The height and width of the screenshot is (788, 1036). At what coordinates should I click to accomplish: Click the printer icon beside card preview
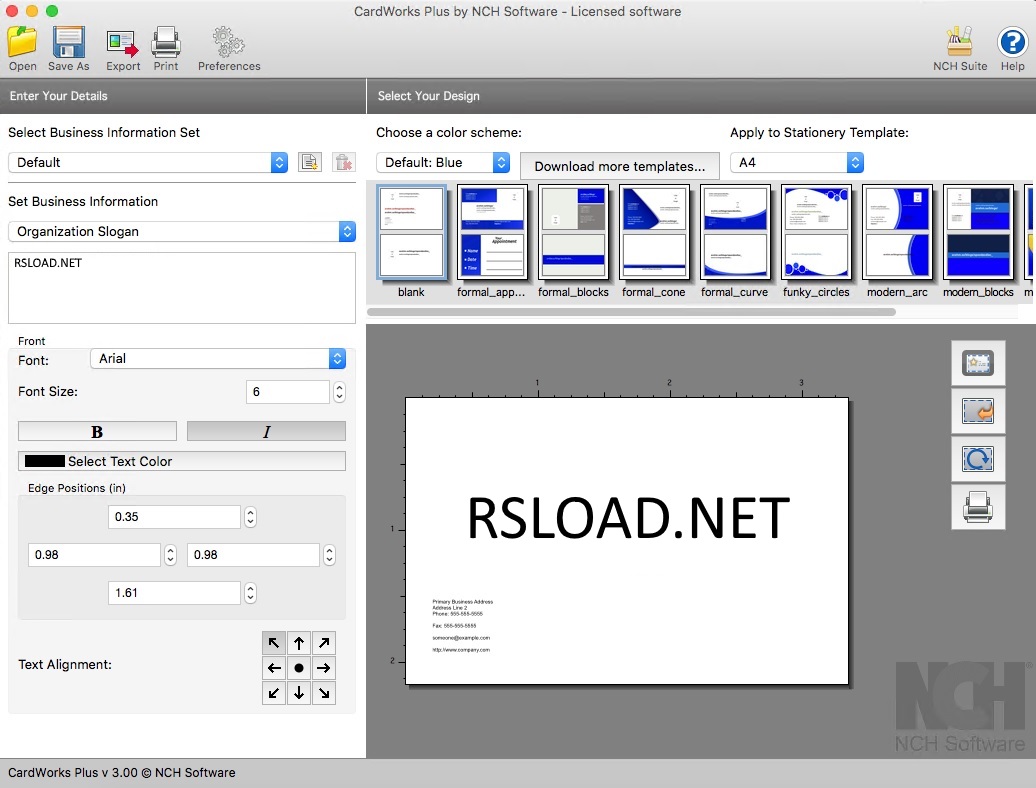[x=977, y=507]
